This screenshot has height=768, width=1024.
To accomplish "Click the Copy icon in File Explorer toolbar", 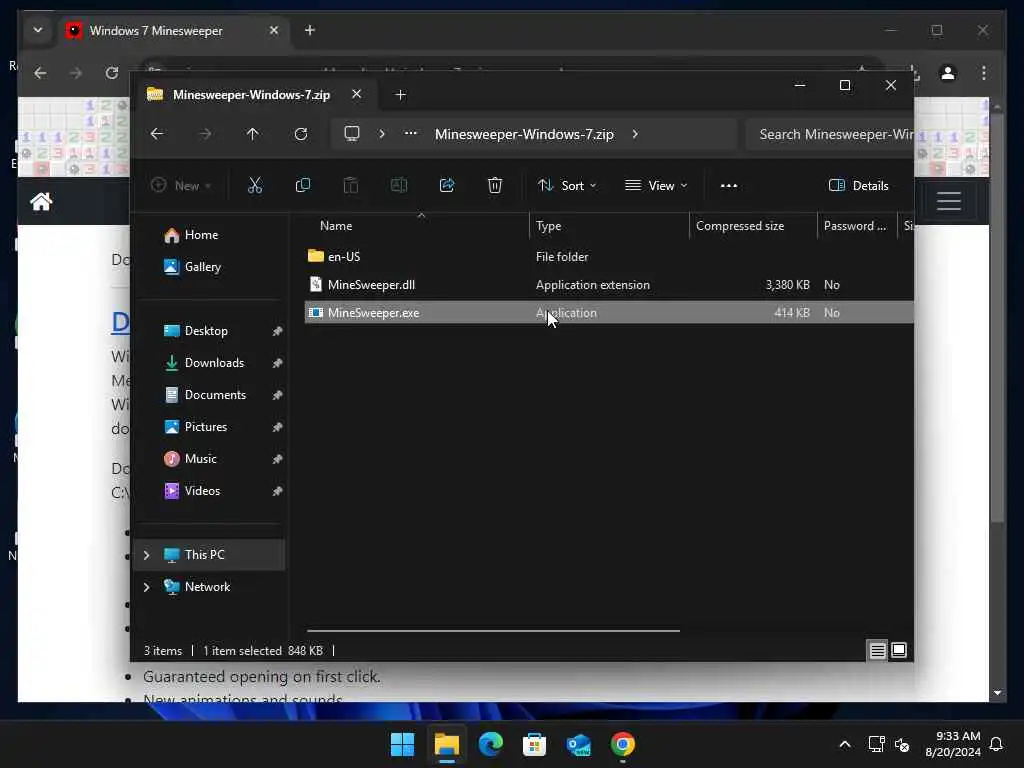I will (x=302, y=185).
